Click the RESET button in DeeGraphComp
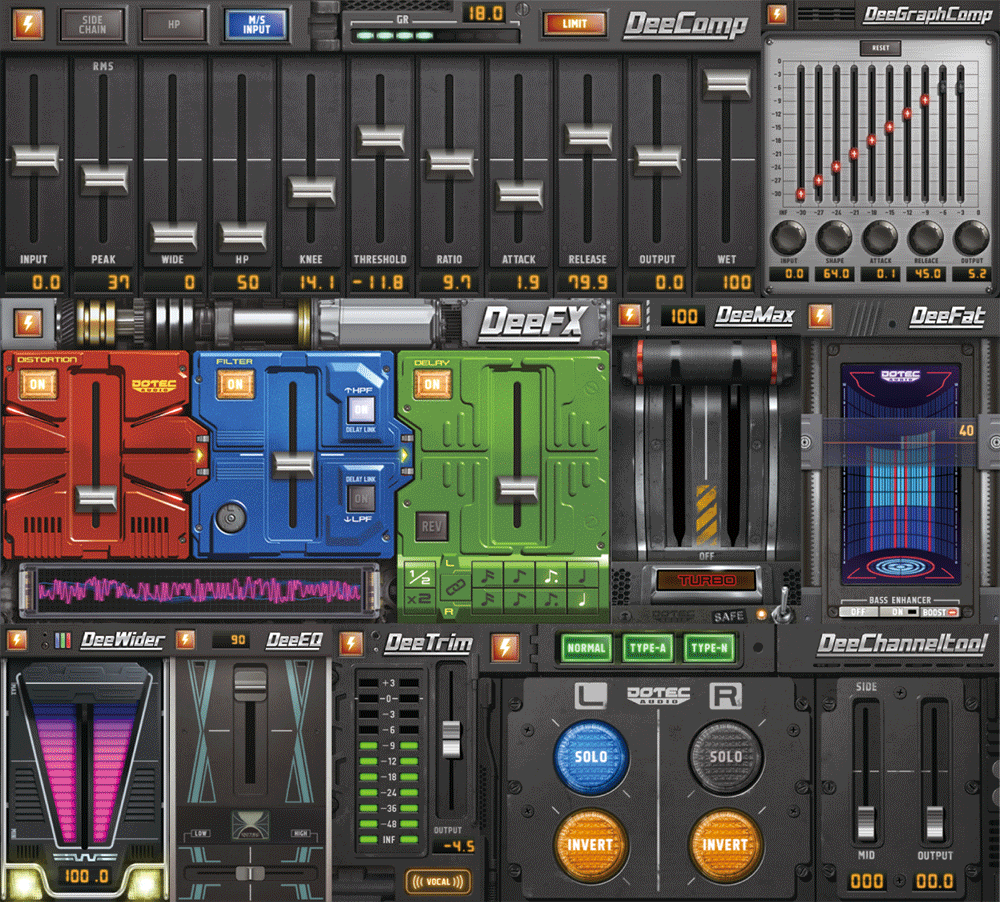 tap(881, 48)
